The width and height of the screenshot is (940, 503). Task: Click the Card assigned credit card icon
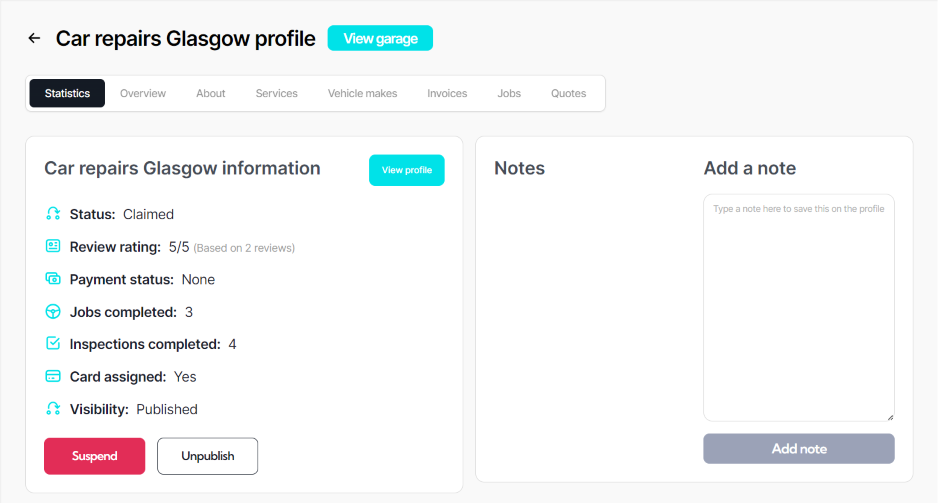[x=53, y=377]
